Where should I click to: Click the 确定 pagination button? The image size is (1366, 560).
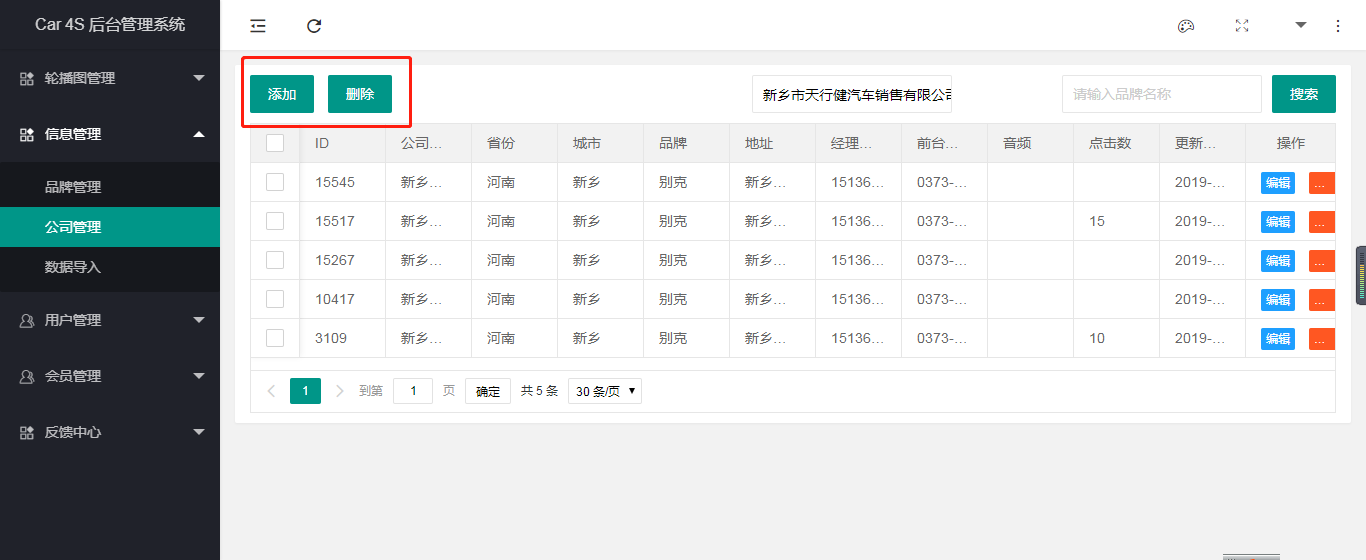tap(488, 391)
